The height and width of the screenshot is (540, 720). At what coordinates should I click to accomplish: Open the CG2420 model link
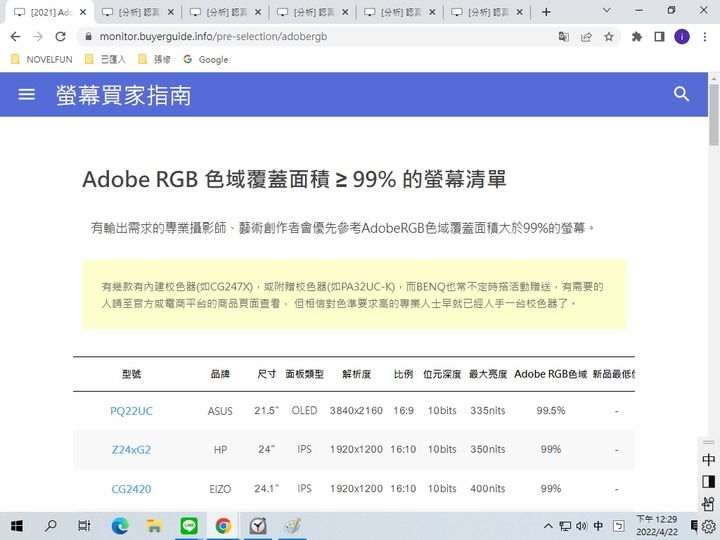coord(131,489)
